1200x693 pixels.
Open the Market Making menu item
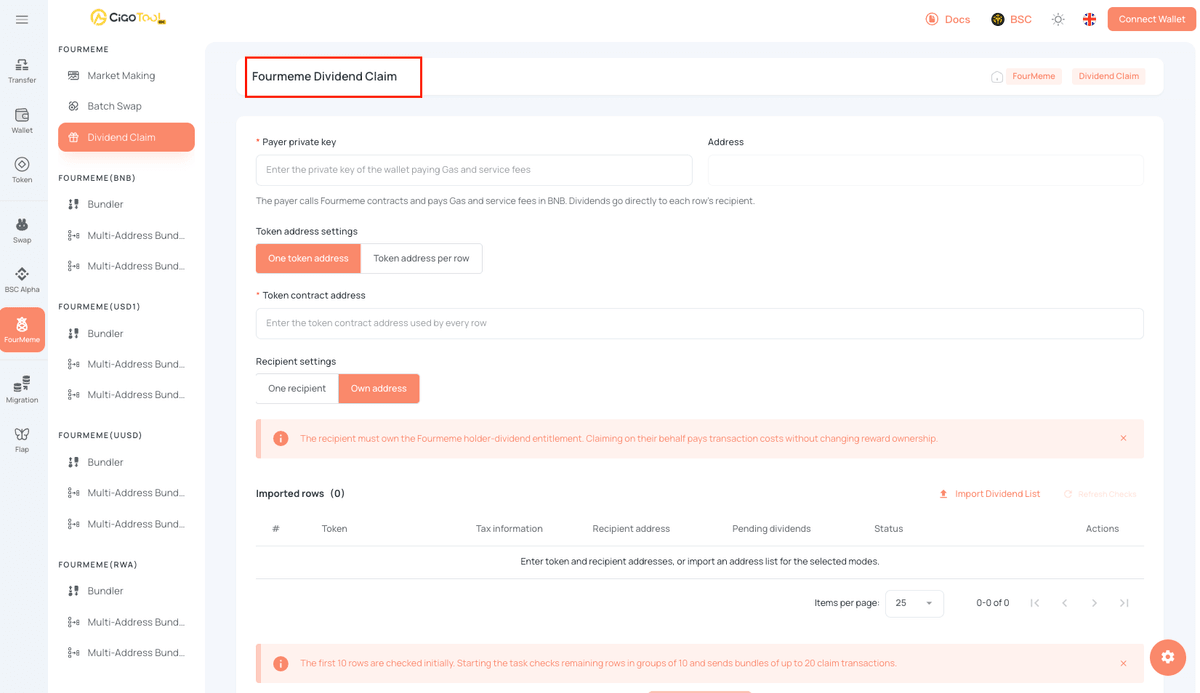126,76
